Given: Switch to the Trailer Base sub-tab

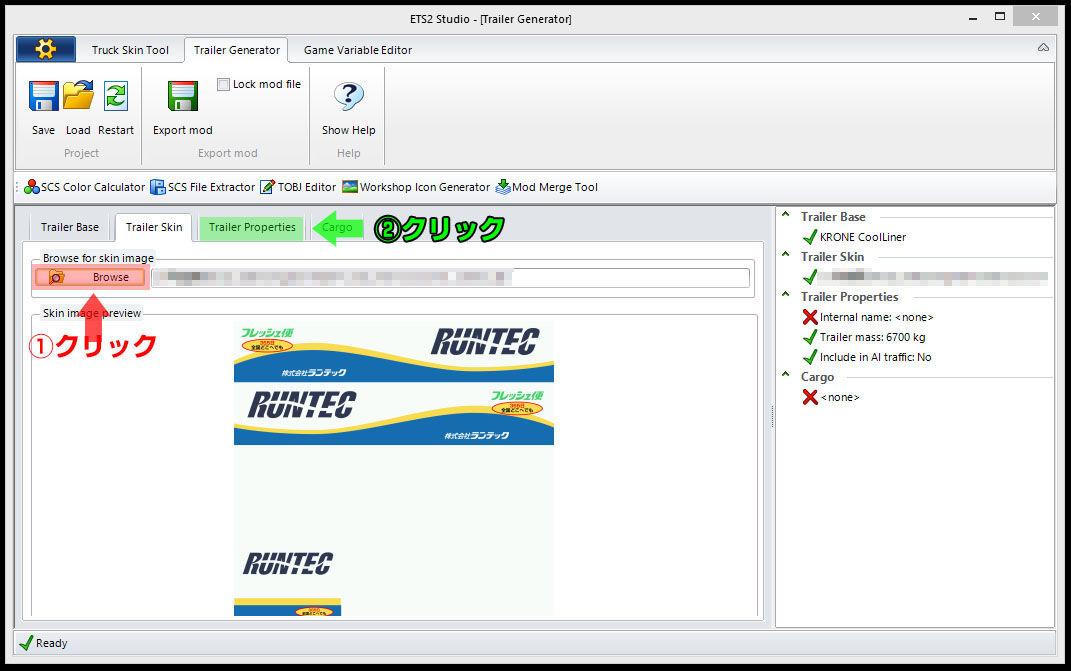Looking at the screenshot, I should click(70, 227).
